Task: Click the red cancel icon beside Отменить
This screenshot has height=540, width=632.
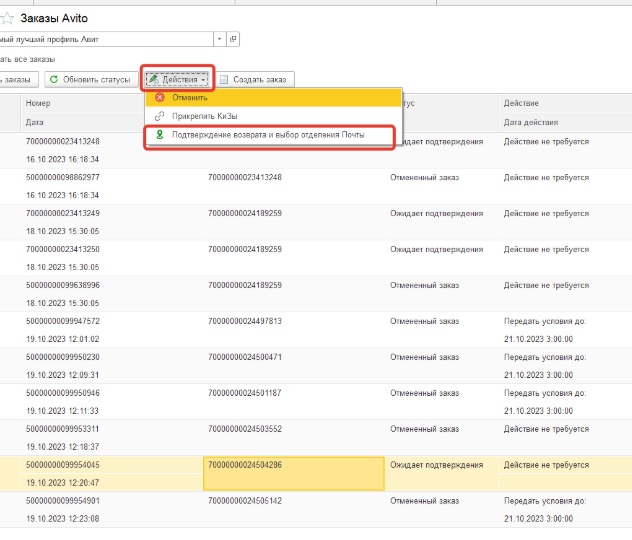Action: coord(158,98)
